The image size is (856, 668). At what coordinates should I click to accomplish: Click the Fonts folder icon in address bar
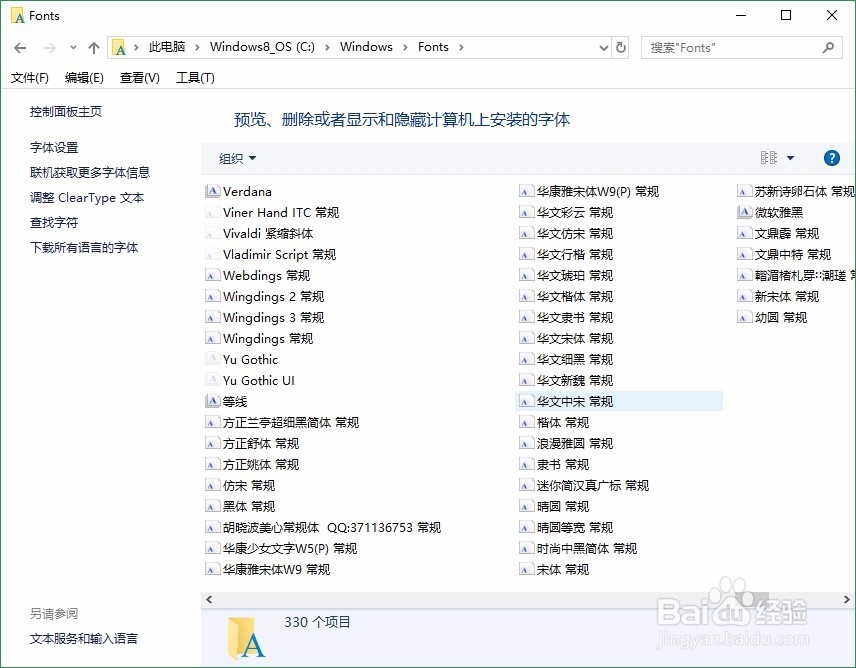coord(119,47)
